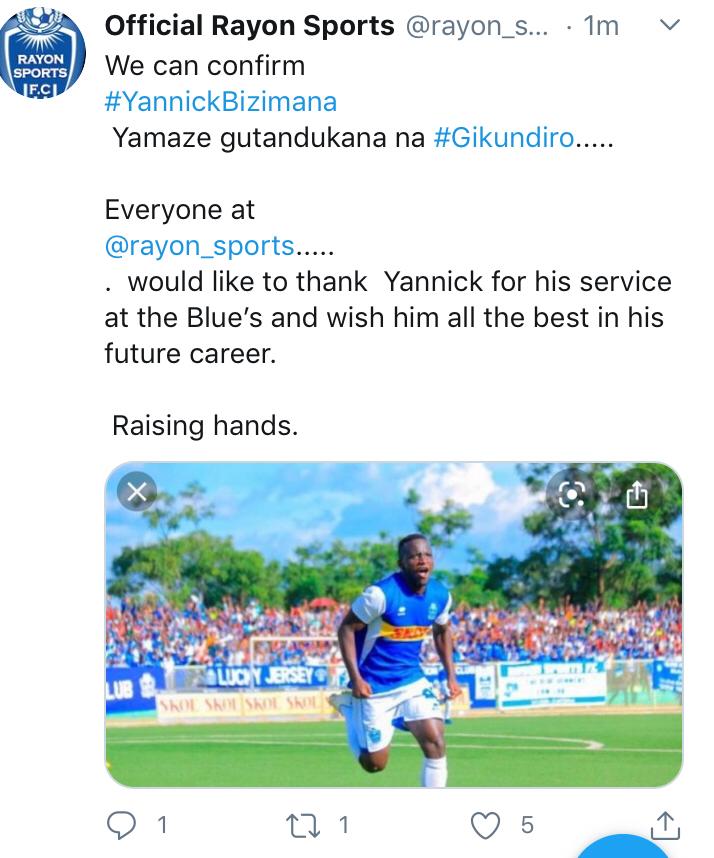Screen dimensions: 714x858
Task: Dismiss the photo with the X button
Action: pos(138,491)
